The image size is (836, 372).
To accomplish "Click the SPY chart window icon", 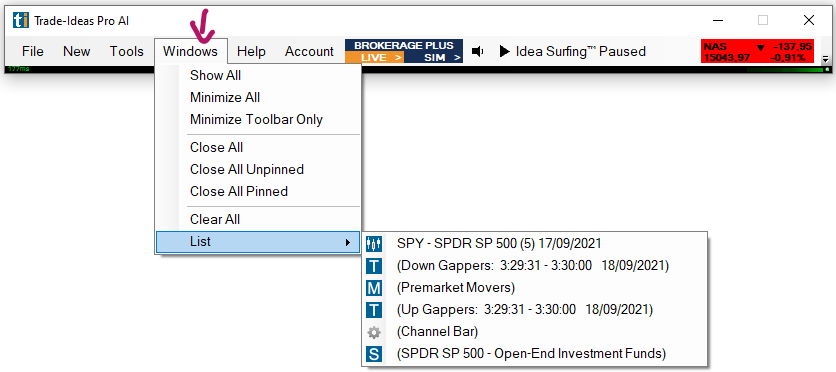I will [374, 244].
